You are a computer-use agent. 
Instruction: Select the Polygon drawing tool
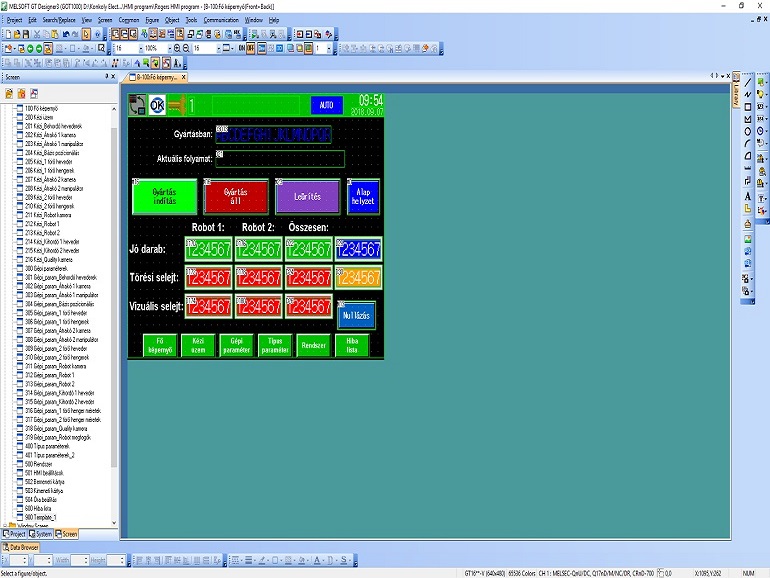coord(747,119)
